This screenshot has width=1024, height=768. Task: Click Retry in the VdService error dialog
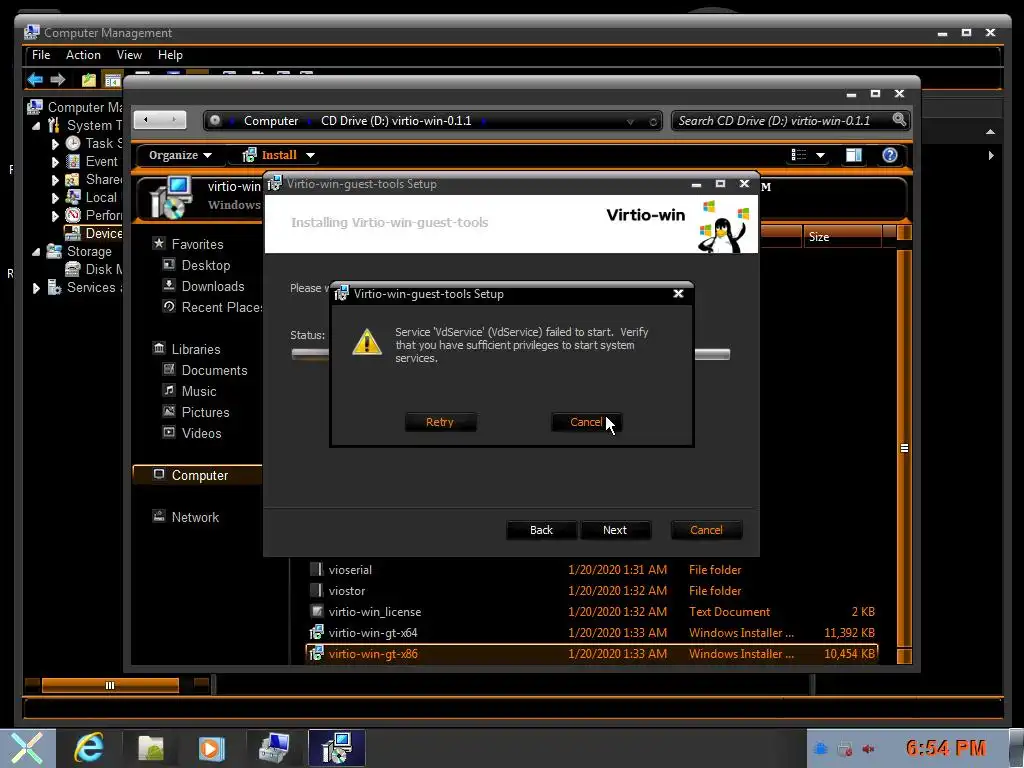click(x=440, y=422)
